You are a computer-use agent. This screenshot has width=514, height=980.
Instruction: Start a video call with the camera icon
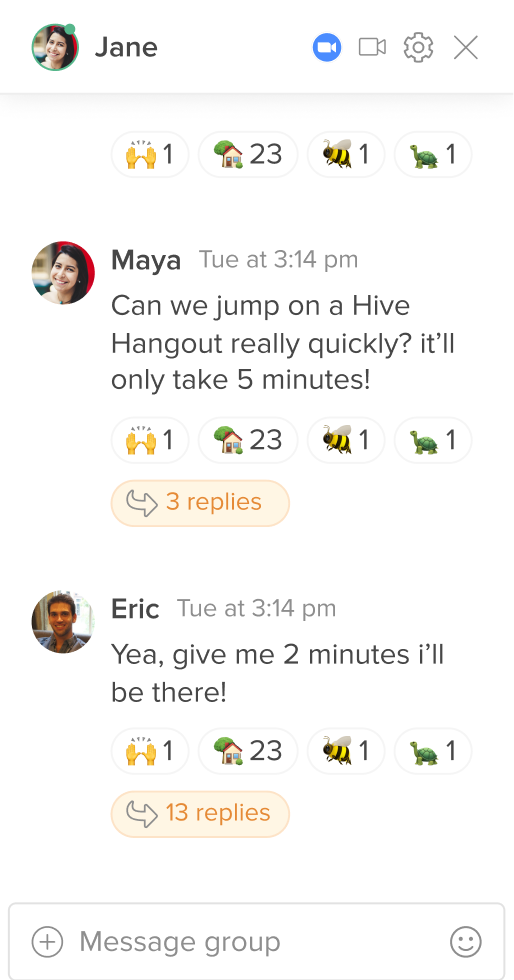point(372,48)
